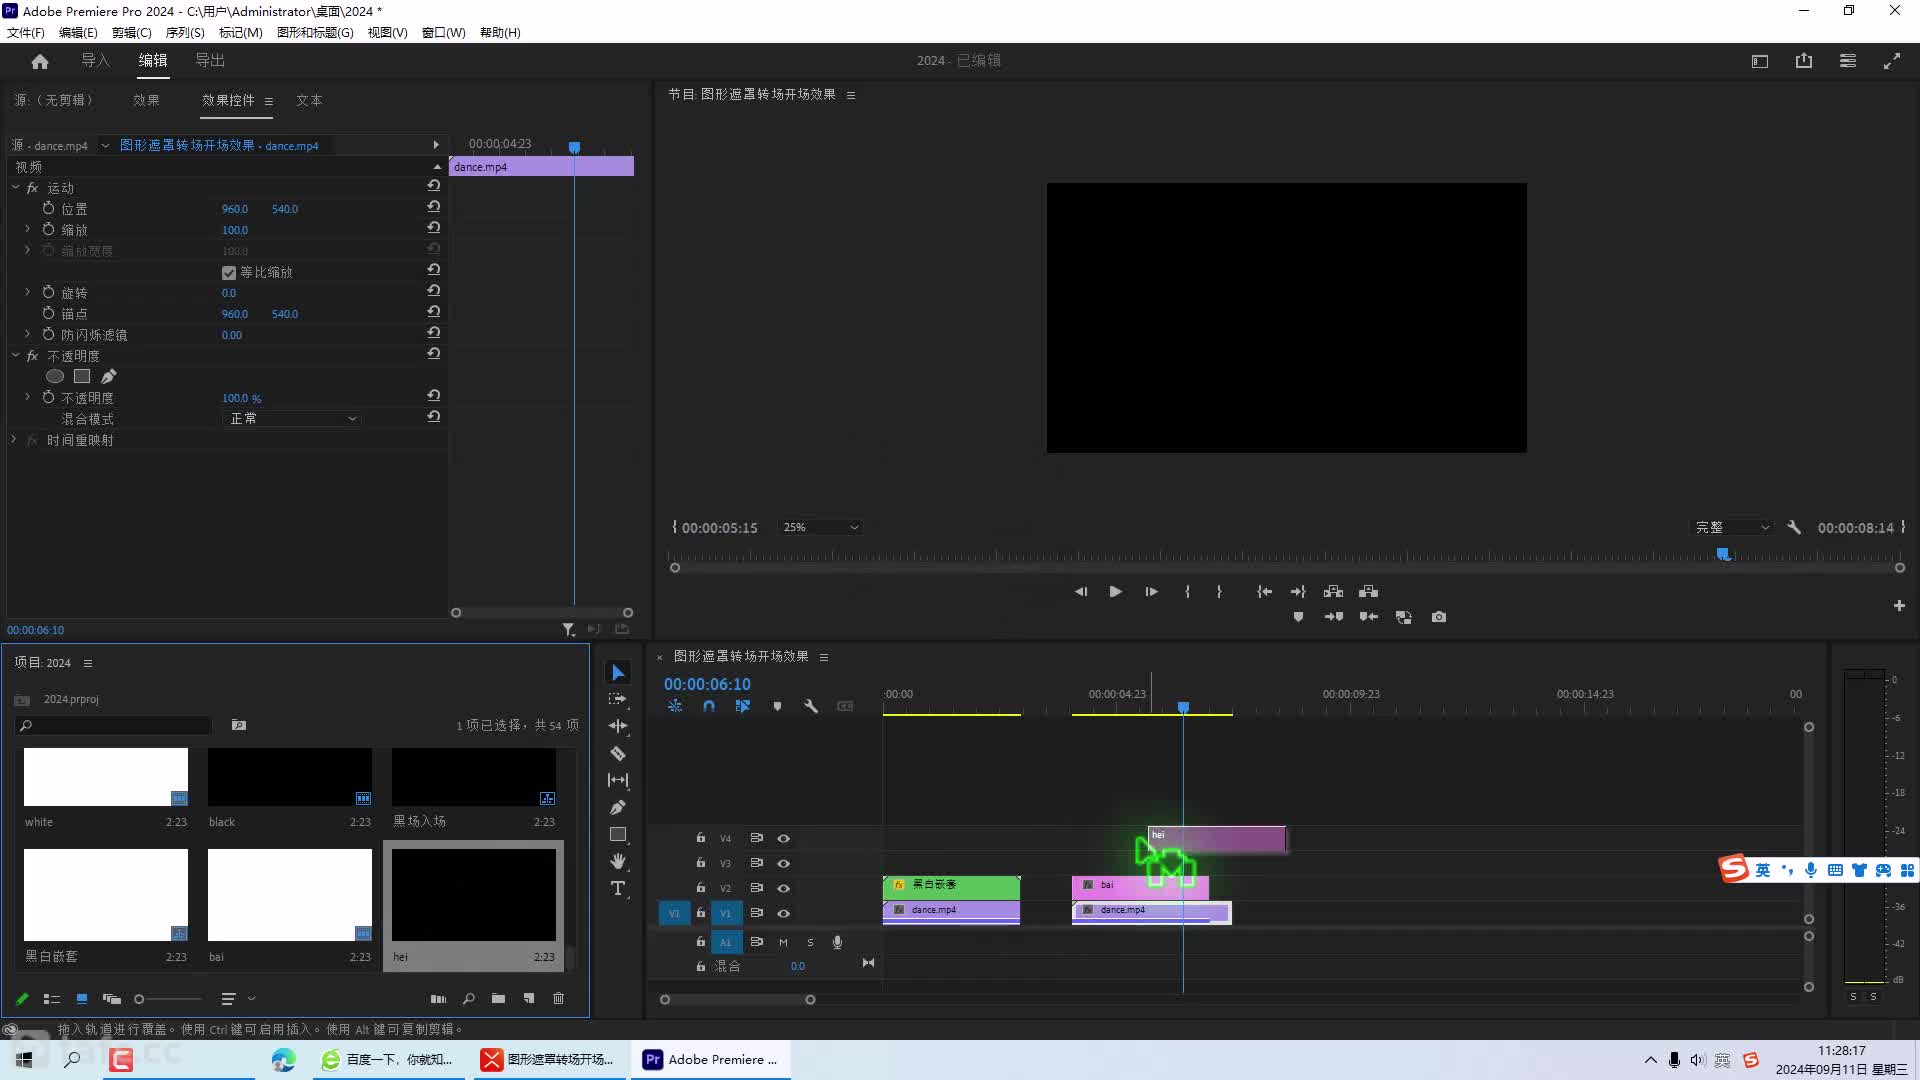Viewport: 1920px width, 1080px height.
Task: Mute the A1 audio track
Action: pyautogui.click(x=783, y=942)
